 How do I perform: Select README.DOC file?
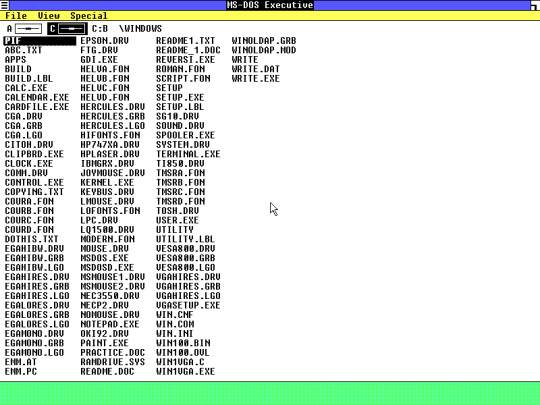click(107, 372)
